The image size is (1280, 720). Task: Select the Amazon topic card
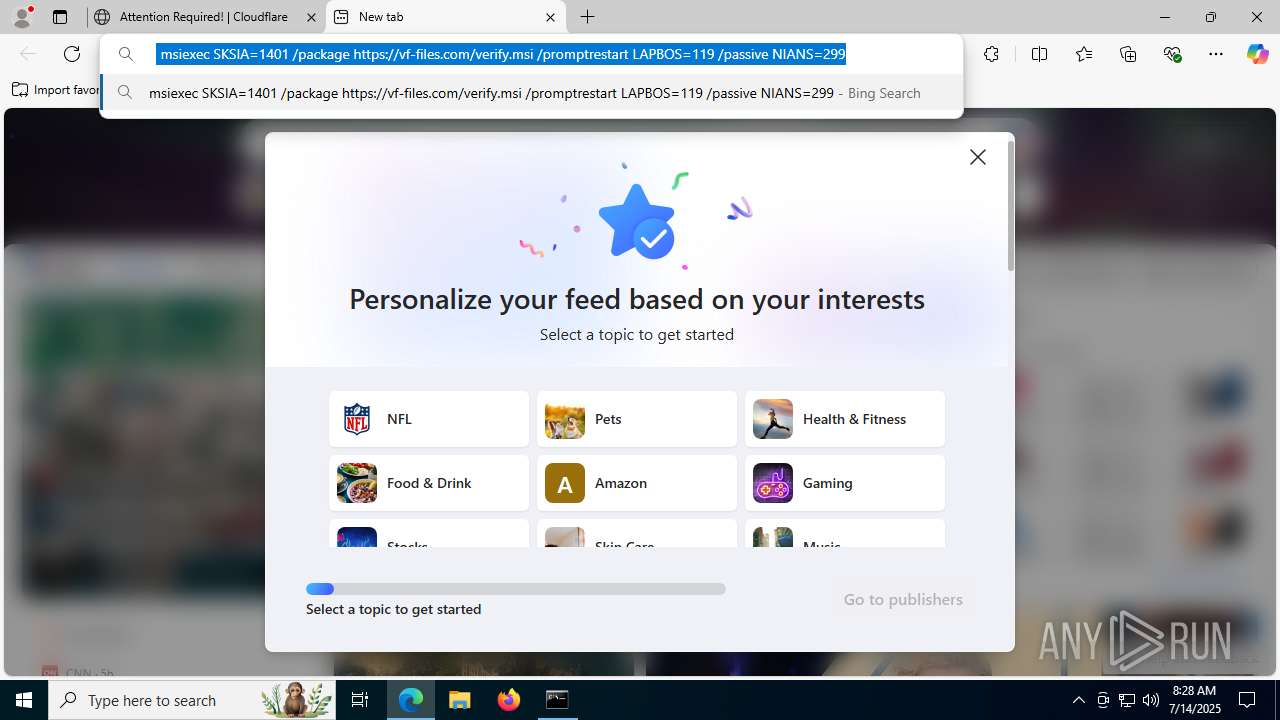(x=637, y=483)
